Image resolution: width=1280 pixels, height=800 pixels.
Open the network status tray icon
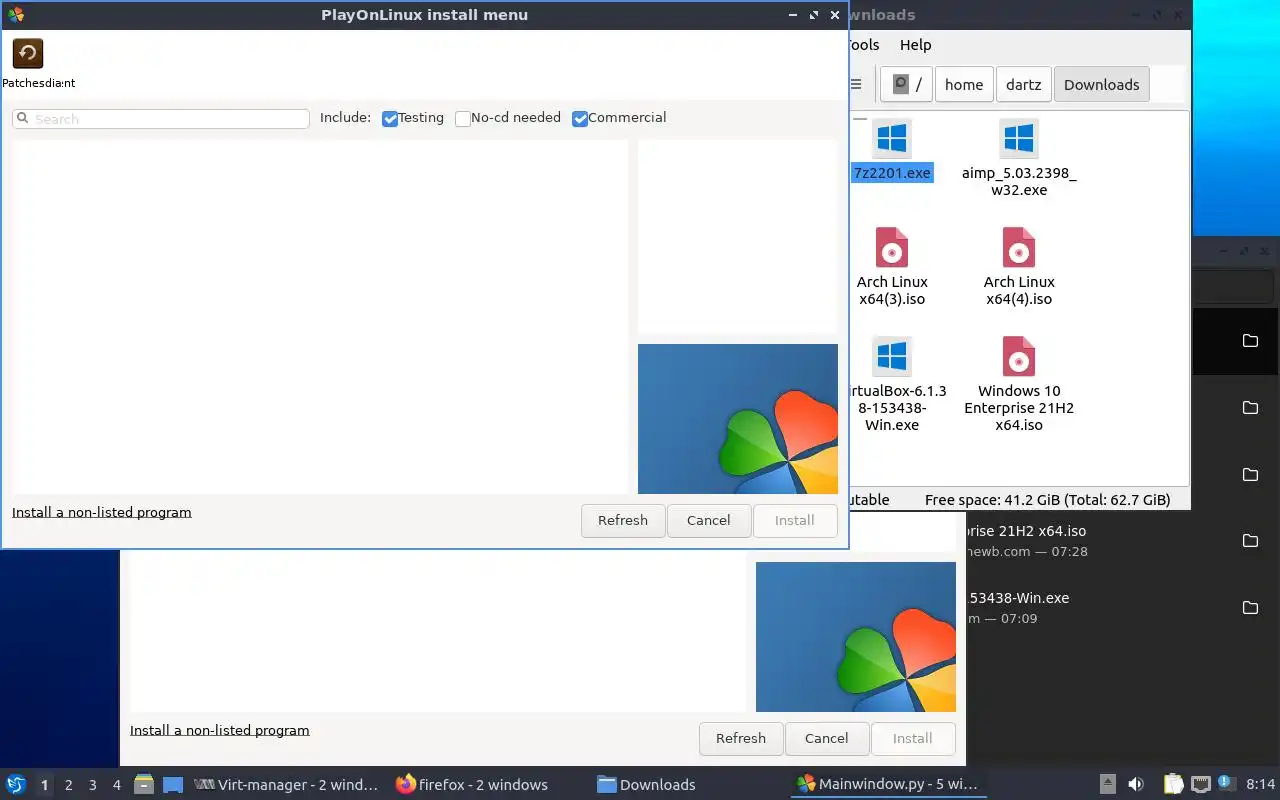click(1200, 784)
